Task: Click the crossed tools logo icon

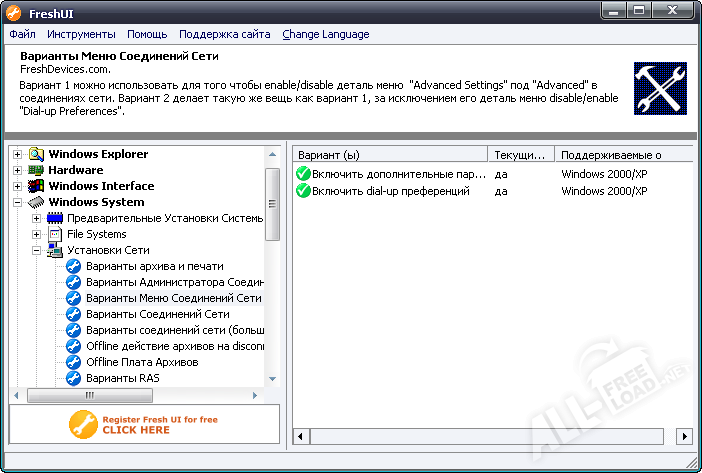Action: pos(659,88)
